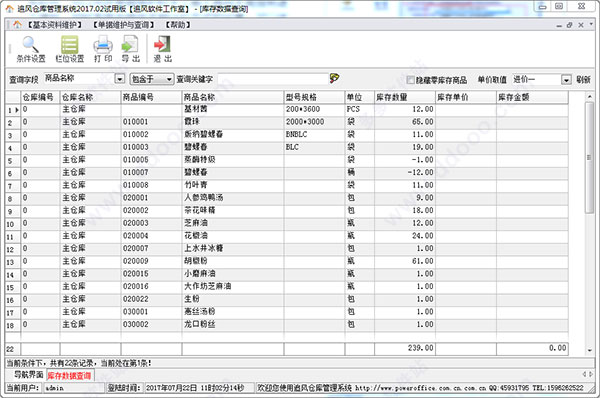The image size is (600, 398).
Task: Click quantity cell 61.00
Action: (422, 261)
